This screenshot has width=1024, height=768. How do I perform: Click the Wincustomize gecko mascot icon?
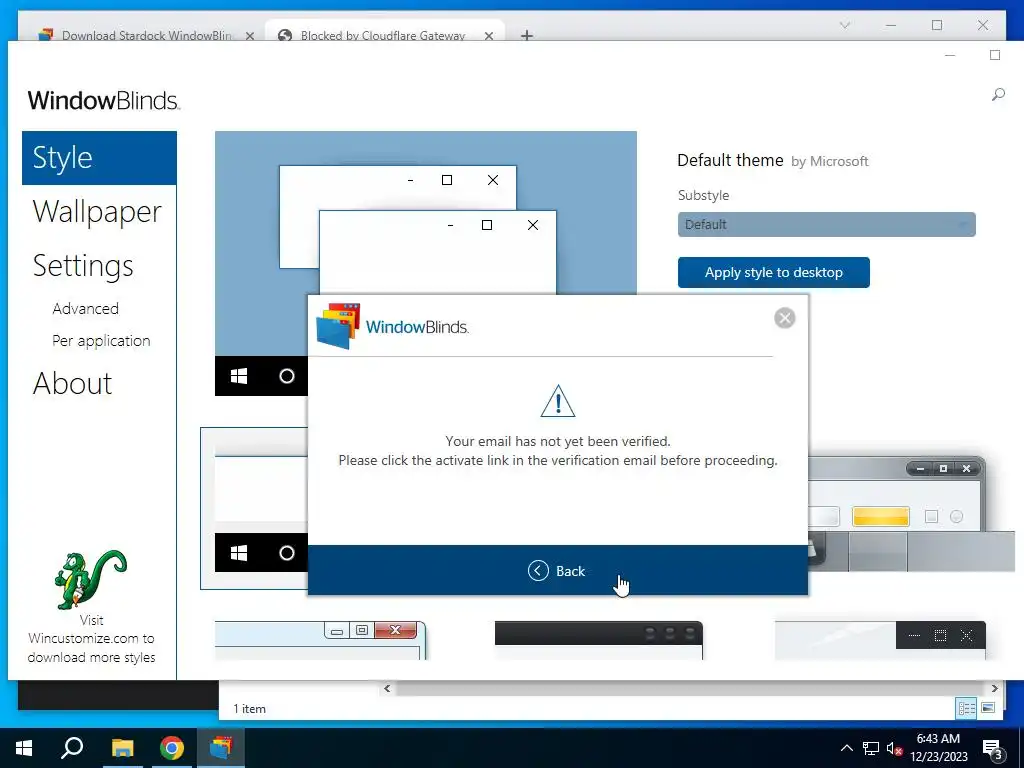tap(90, 579)
